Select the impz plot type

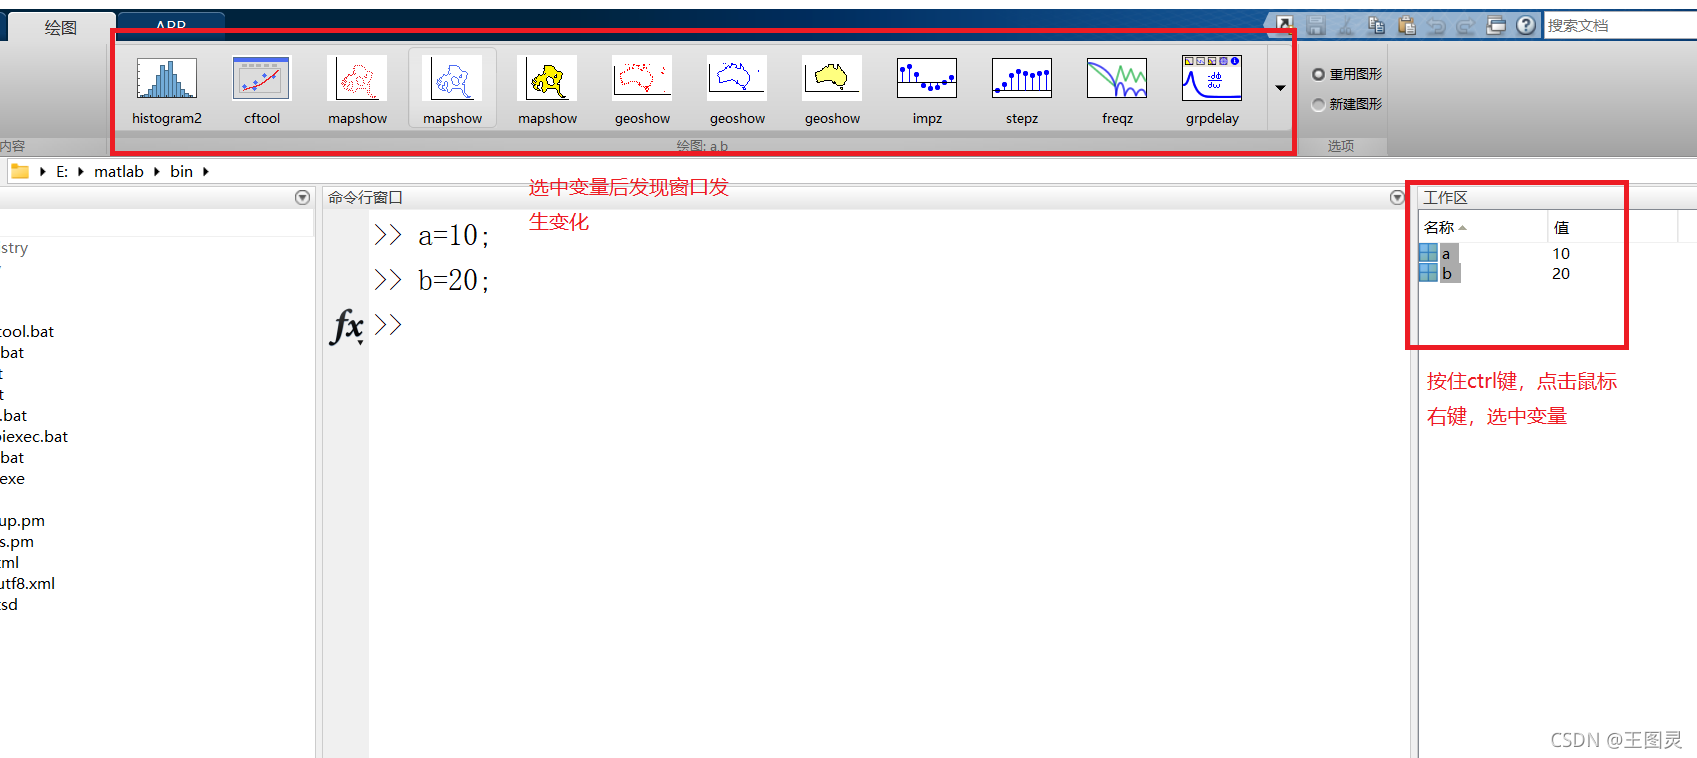(x=927, y=90)
